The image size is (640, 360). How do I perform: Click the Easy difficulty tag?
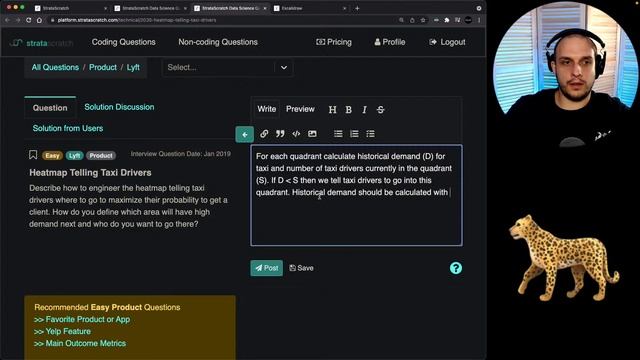pyautogui.click(x=52, y=156)
